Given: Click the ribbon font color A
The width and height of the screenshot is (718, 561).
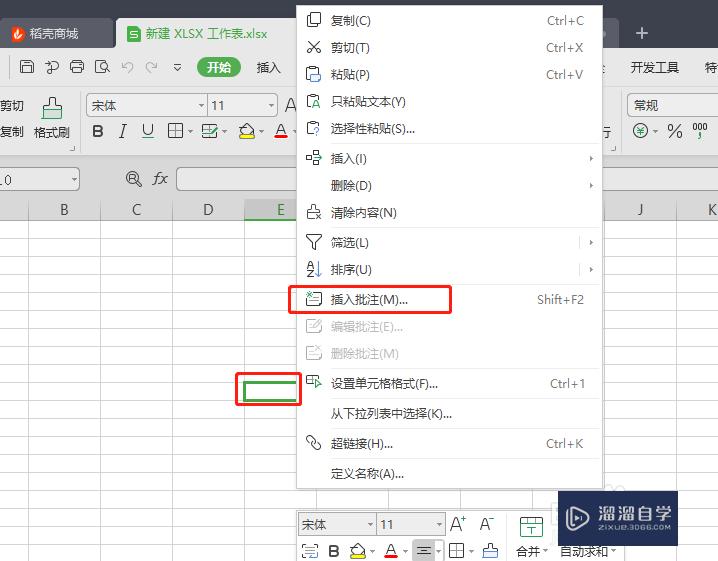Looking at the screenshot, I should 281,131.
